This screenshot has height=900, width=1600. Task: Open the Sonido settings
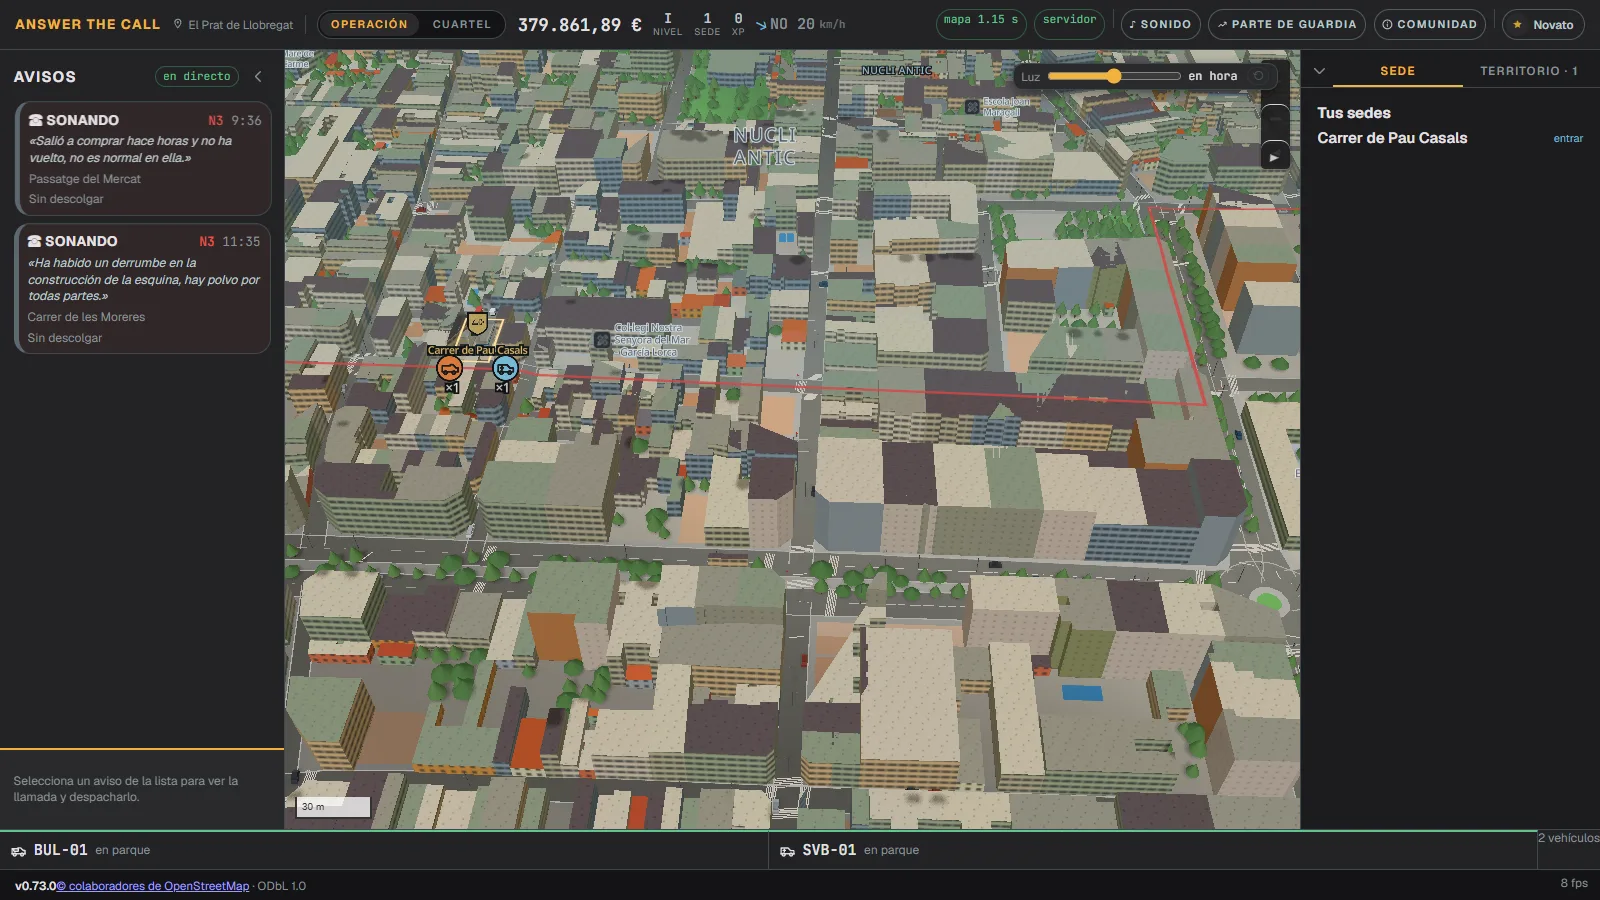[x=1160, y=24]
